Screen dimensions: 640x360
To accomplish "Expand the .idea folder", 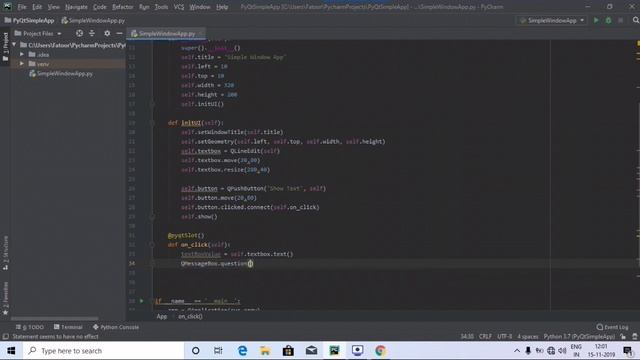I will tap(22, 54).
